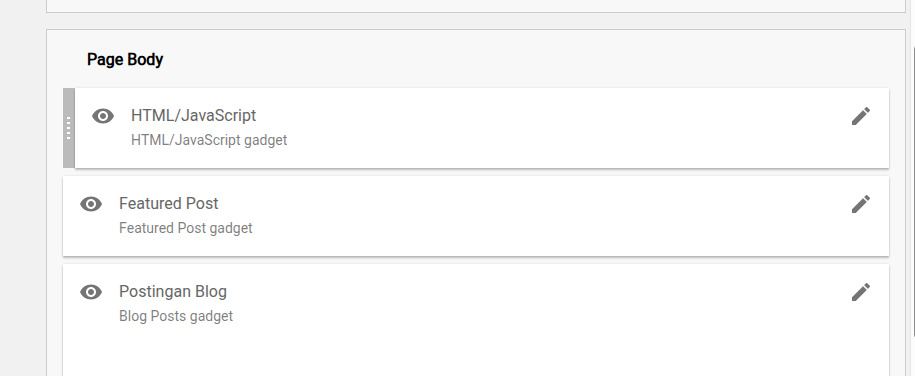The image size is (915, 376).
Task: Click the pencil icon for Postingan Blog
Action: click(861, 292)
